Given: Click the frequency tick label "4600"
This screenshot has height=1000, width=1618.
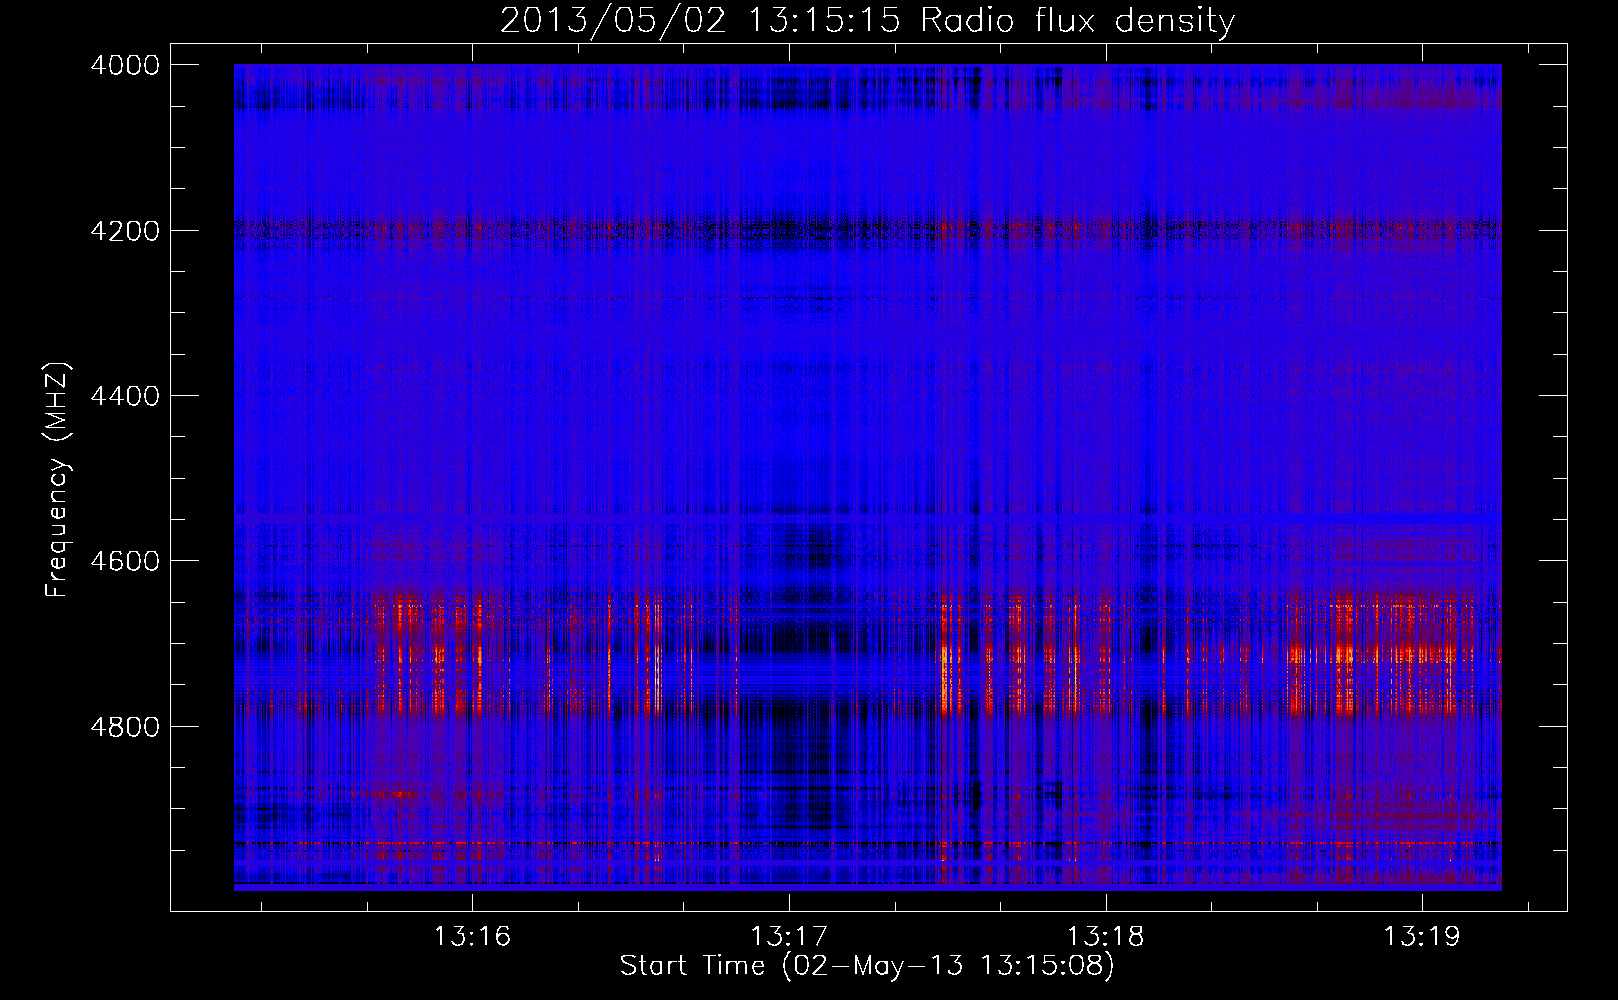Looking at the screenshot, I should [124, 561].
